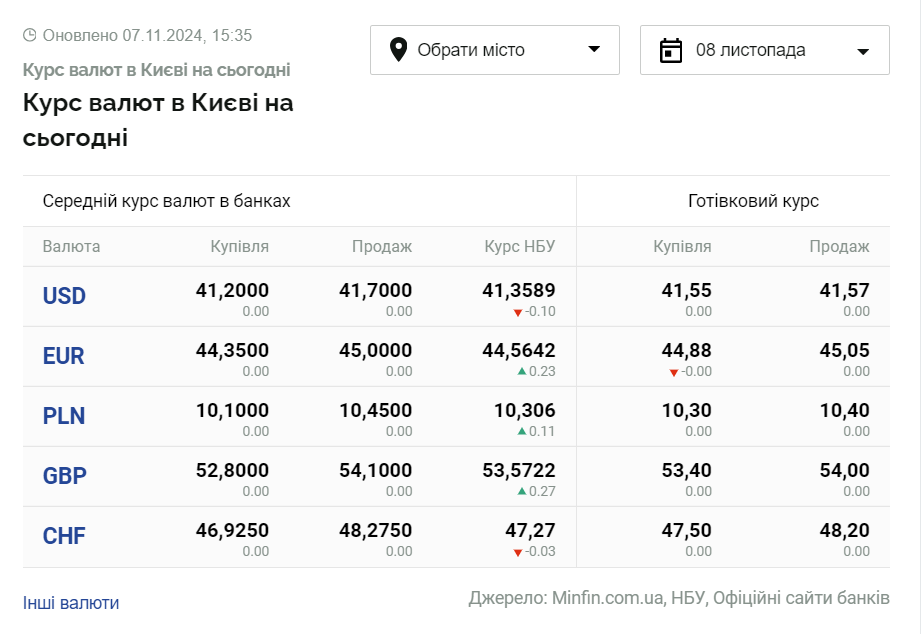Click red down arrow by -0.10
Image resolution: width=921 pixels, height=634 pixels.
pyautogui.click(x=517, y=313)
